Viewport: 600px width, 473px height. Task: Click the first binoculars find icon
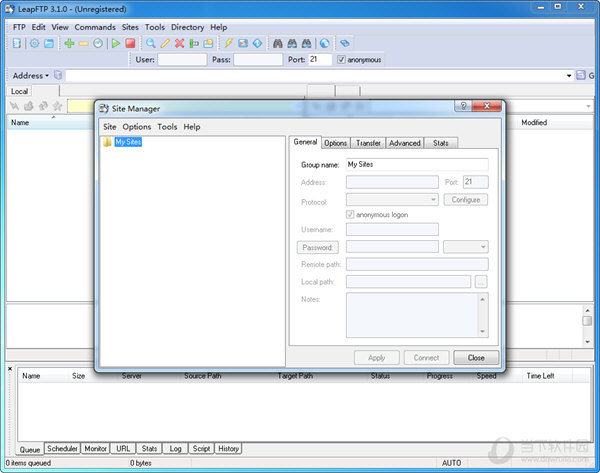[278, 43]
